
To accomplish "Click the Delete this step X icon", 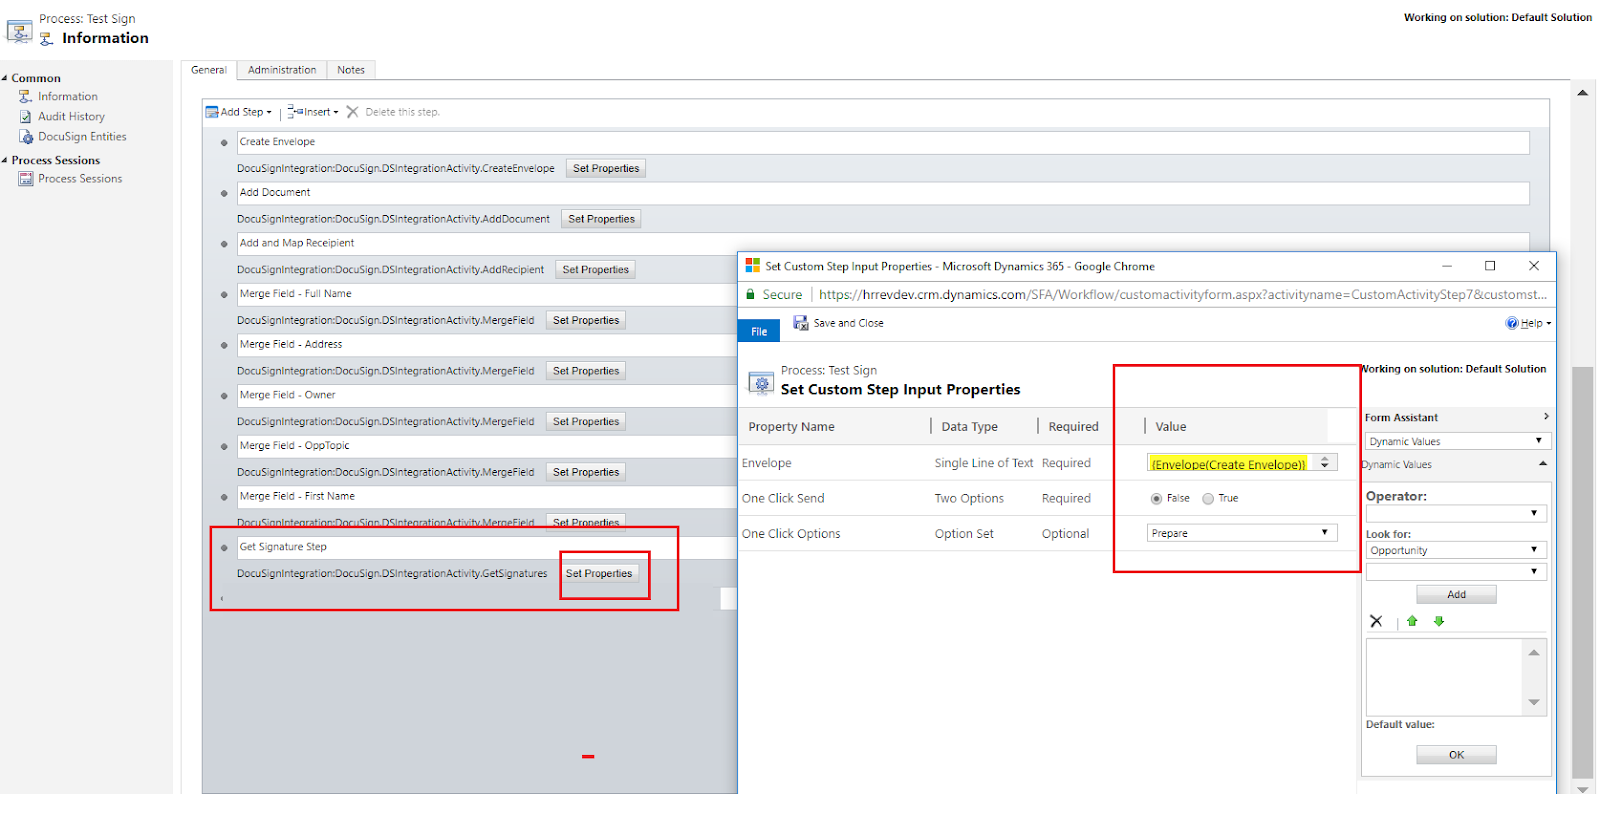I will (x=353, y=112).
